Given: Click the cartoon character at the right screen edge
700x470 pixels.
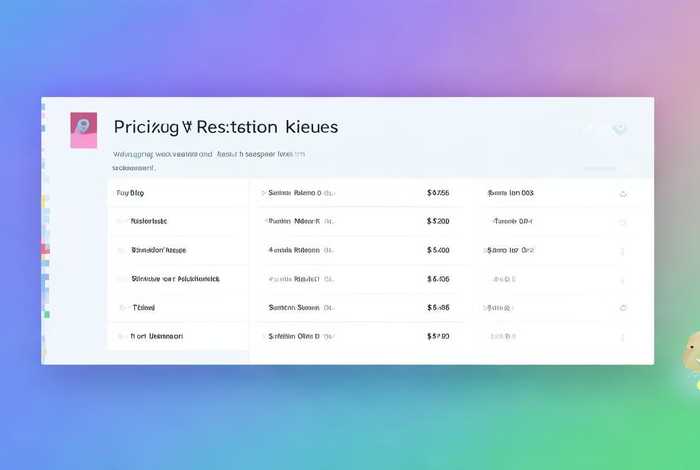Looking at the screenshot, I should pyautogui.click(x=692, y=357).
